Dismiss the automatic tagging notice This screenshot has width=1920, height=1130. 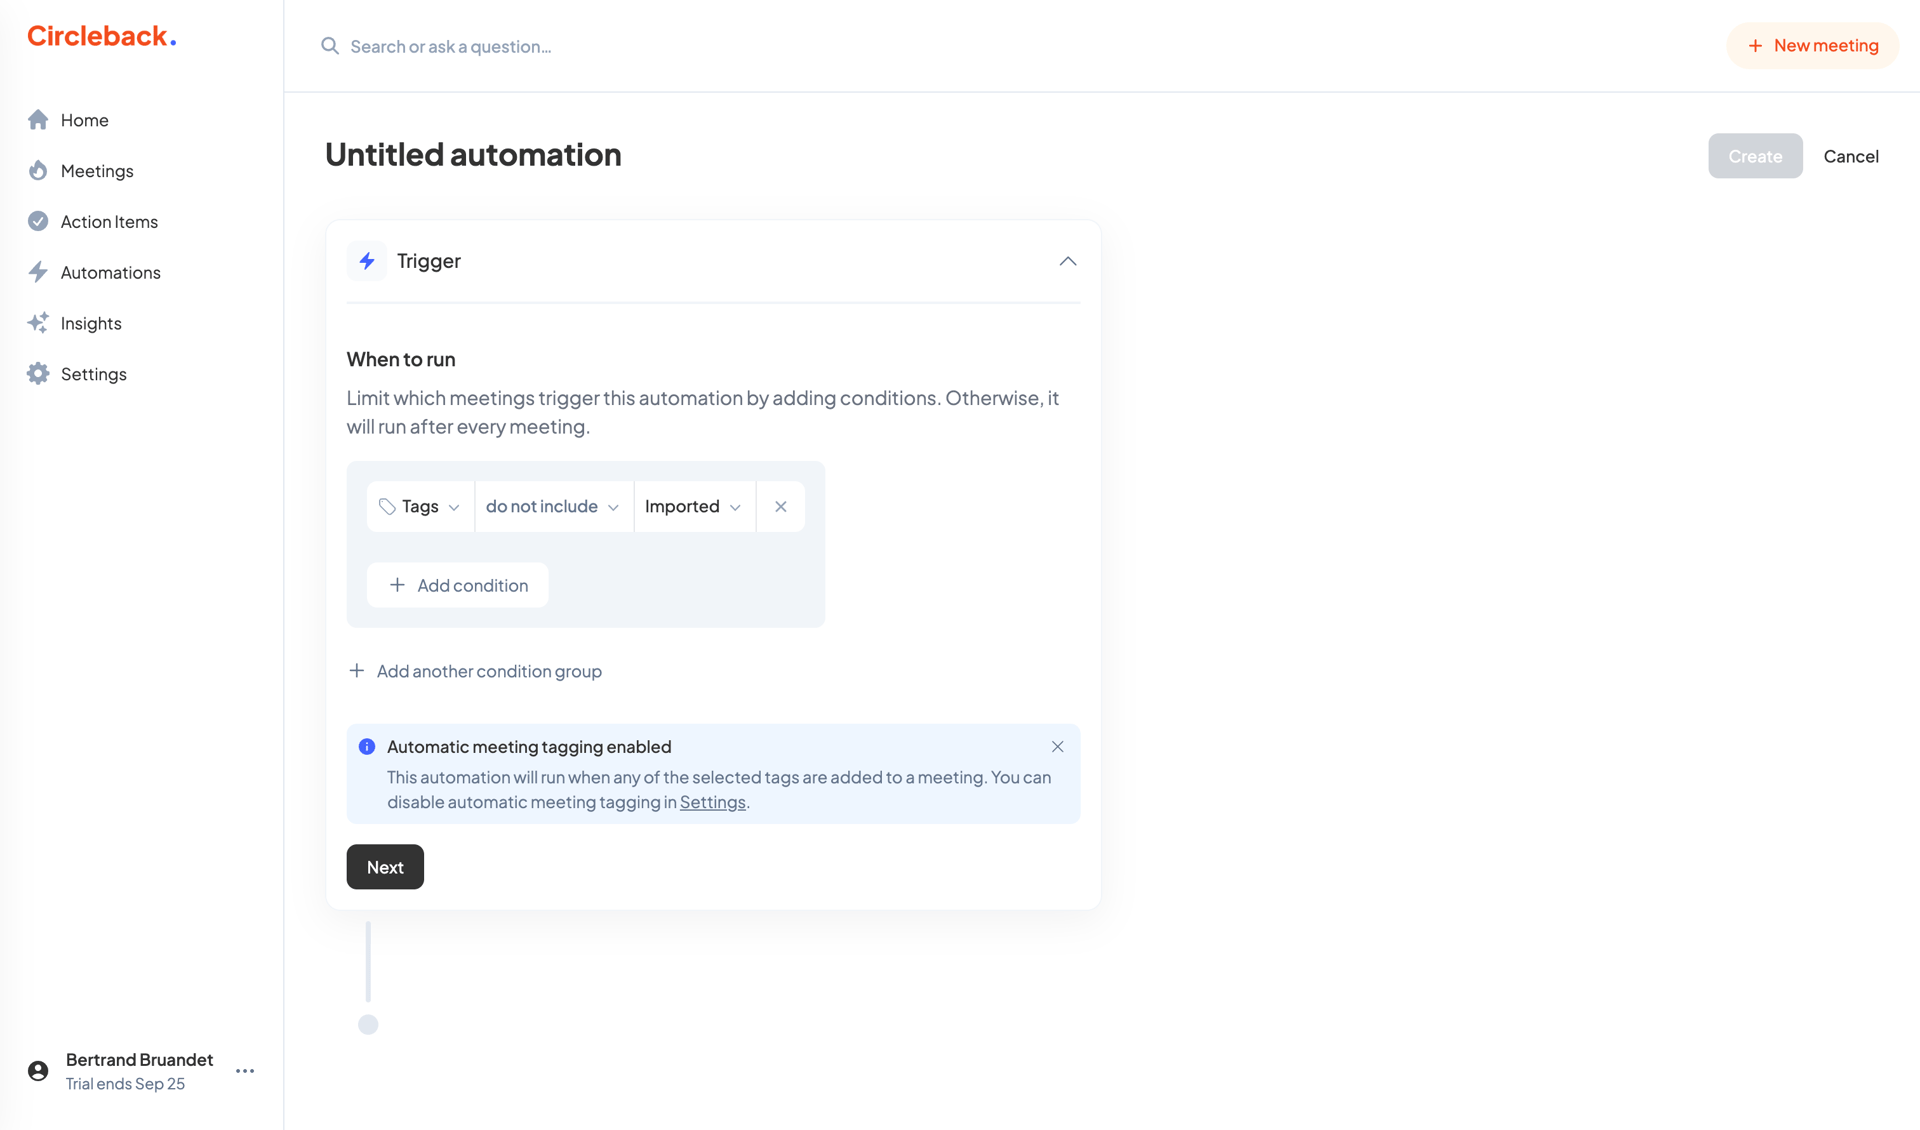coord(1057,746)
